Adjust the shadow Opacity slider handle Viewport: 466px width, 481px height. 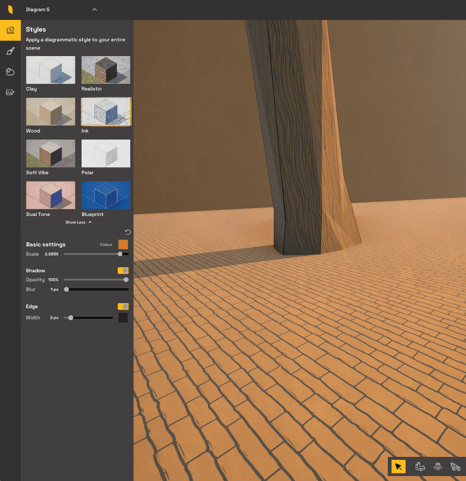point(126,280)
